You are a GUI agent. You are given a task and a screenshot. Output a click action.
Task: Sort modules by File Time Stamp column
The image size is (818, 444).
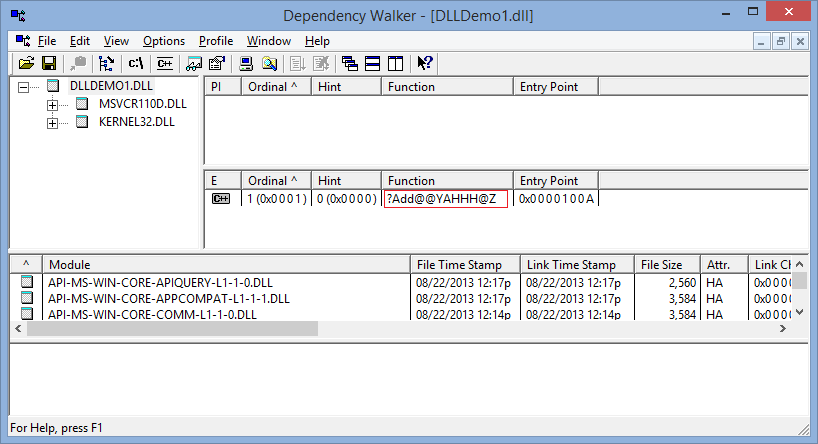pyautogui.click(x=465, y=264)
